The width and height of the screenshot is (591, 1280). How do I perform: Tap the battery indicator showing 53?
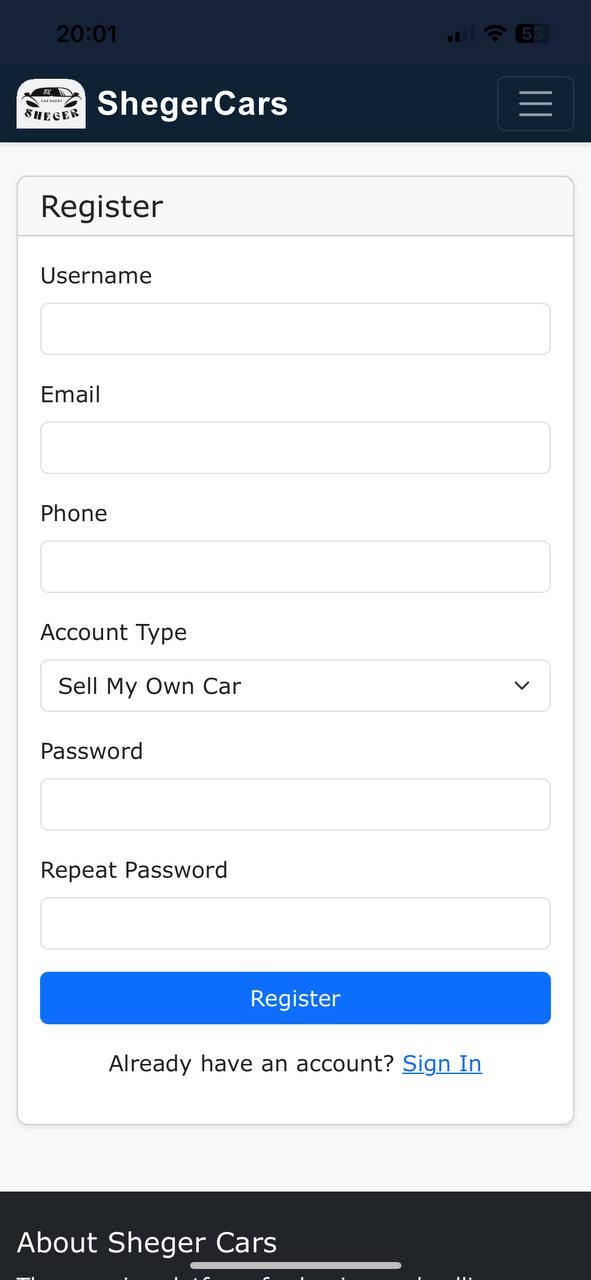point(532,33)
